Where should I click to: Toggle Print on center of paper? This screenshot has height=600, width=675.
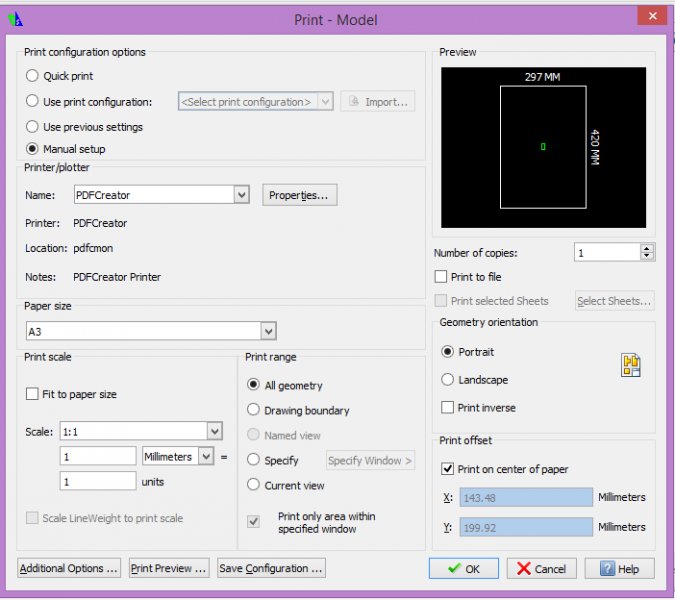click(447, 469)
